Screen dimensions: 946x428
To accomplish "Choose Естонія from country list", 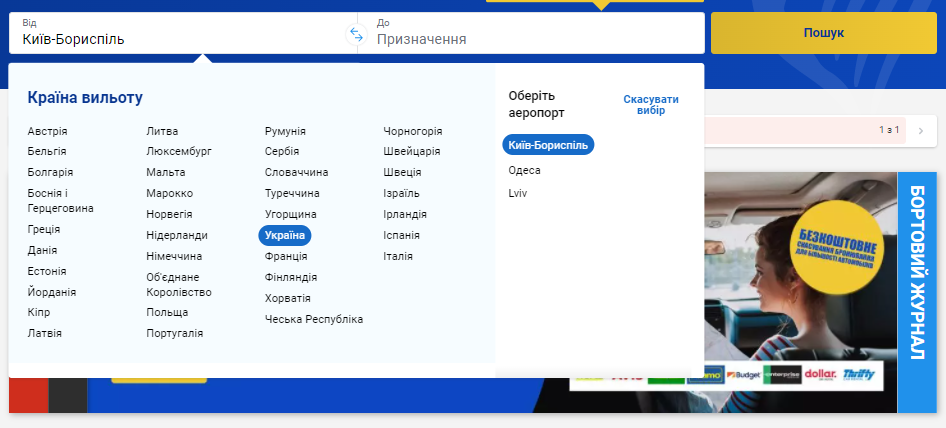I will click(x=47, y=271).
